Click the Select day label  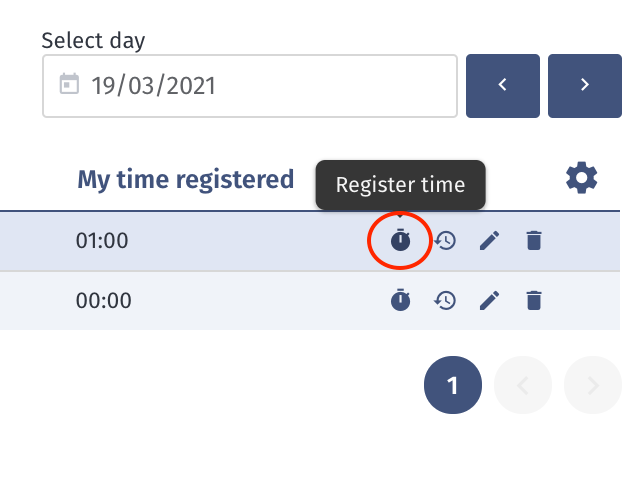pyautogui.click(x=93, y=41)
